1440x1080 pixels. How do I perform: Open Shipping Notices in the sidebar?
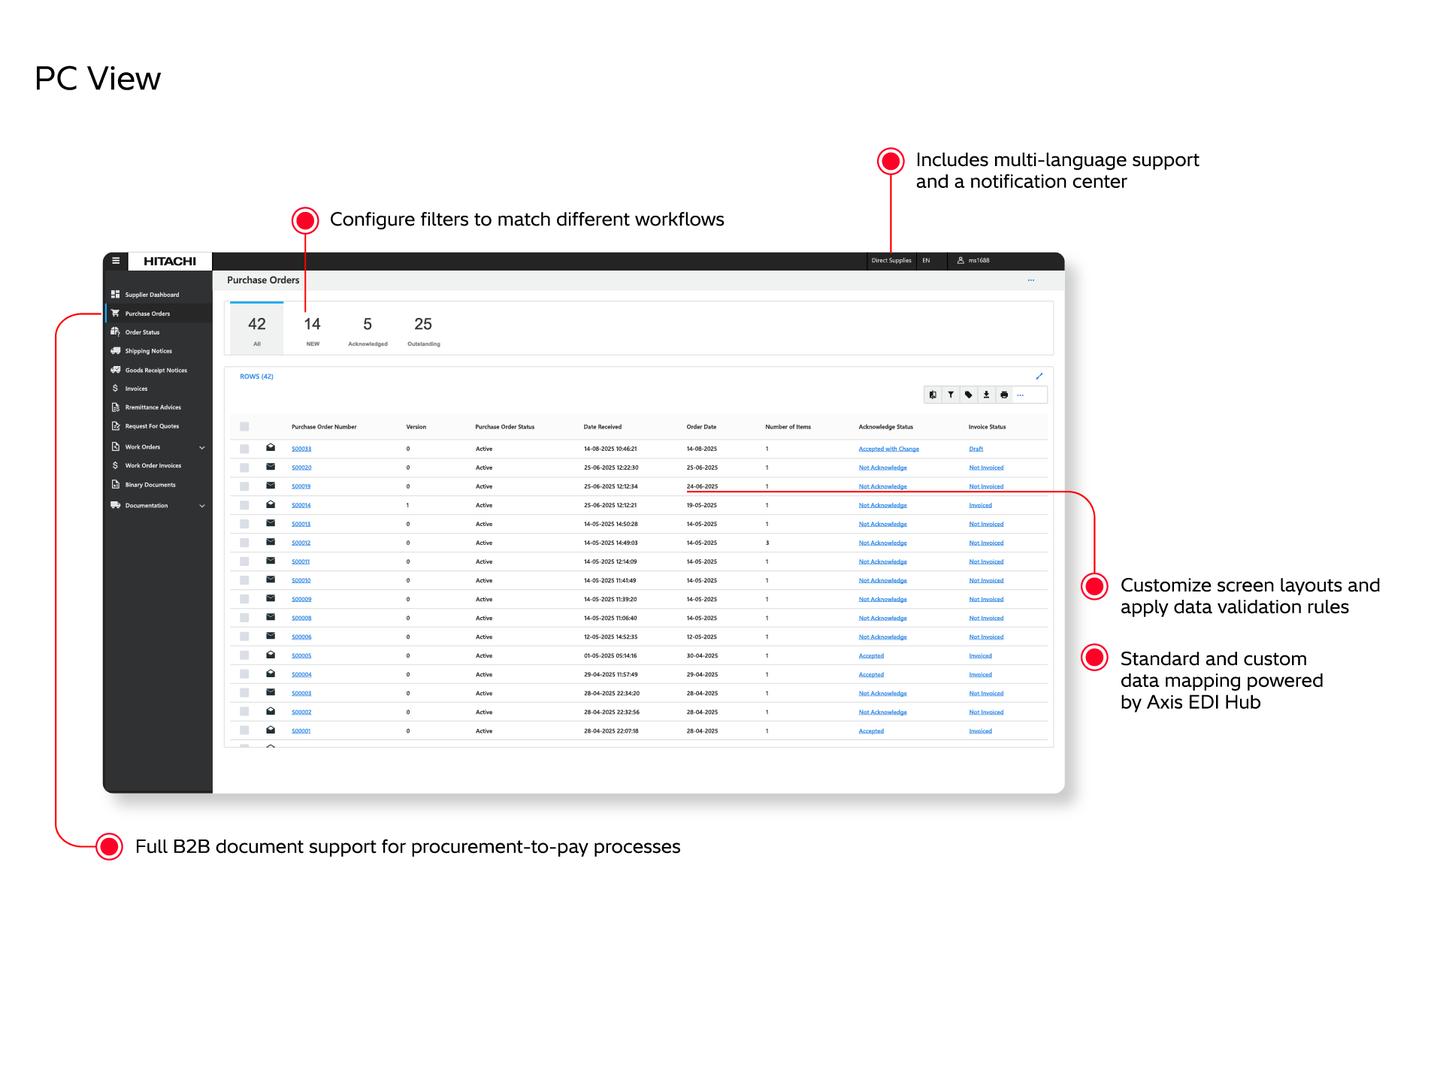point(148,351)
